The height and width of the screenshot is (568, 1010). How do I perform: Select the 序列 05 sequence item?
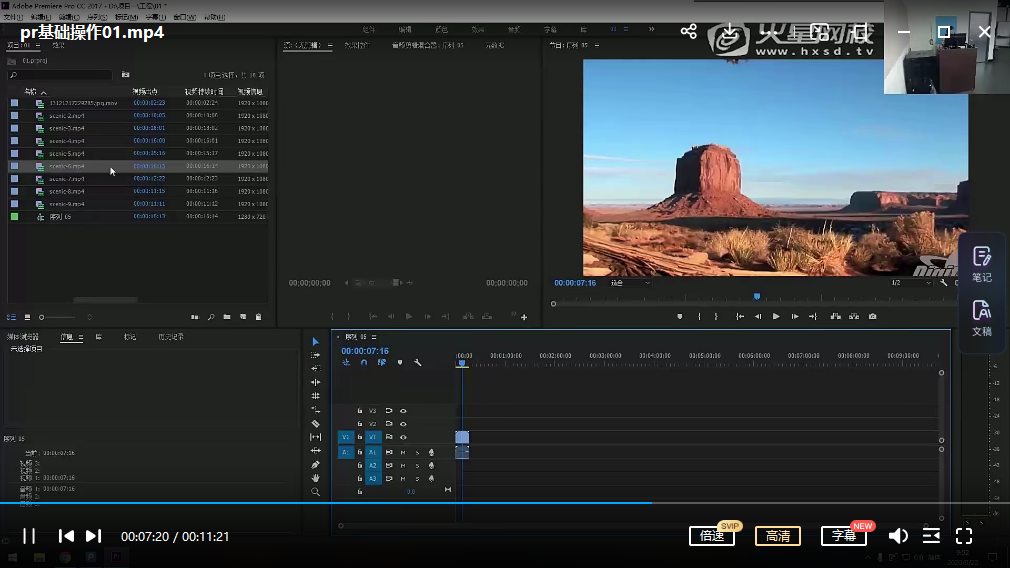click(x=60, y=217)
